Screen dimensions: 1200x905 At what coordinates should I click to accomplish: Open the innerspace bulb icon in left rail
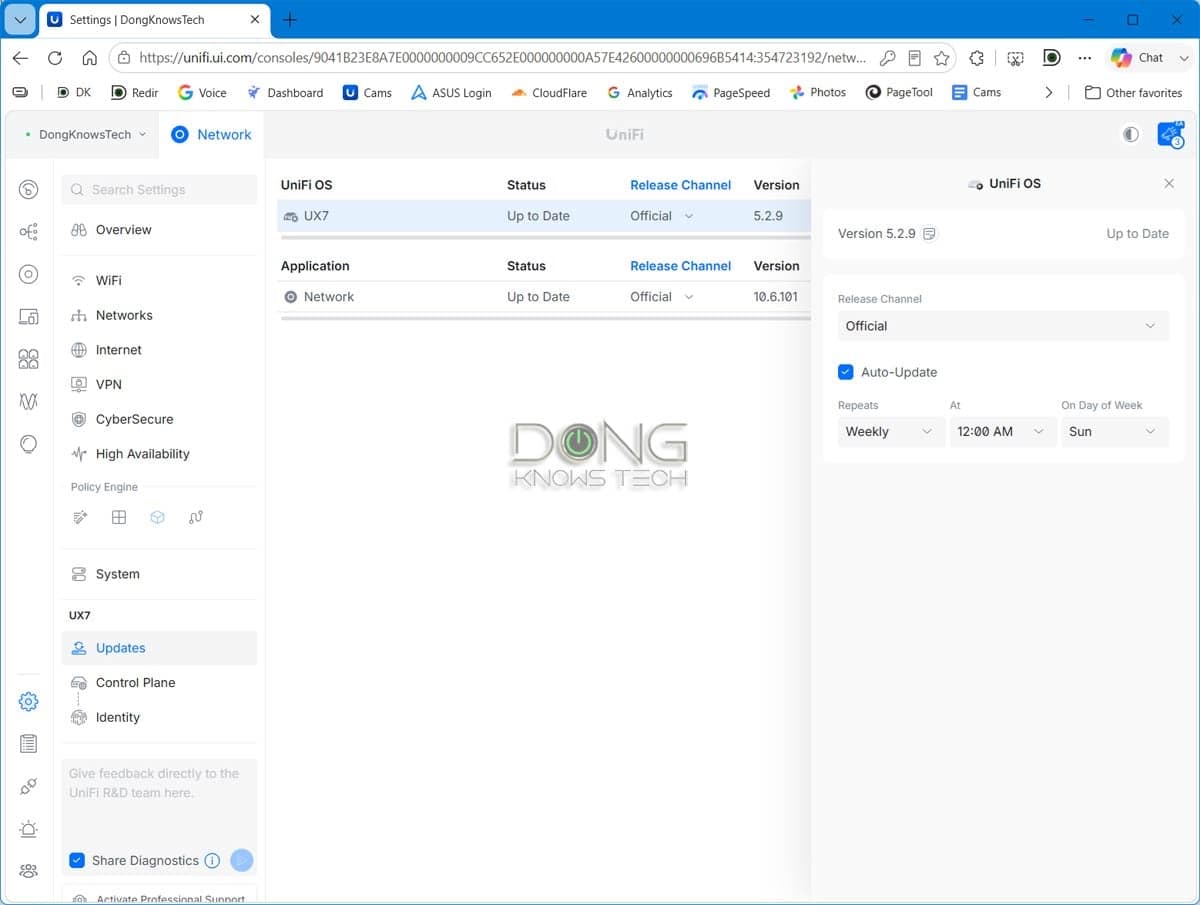click(x=28, y=444)
